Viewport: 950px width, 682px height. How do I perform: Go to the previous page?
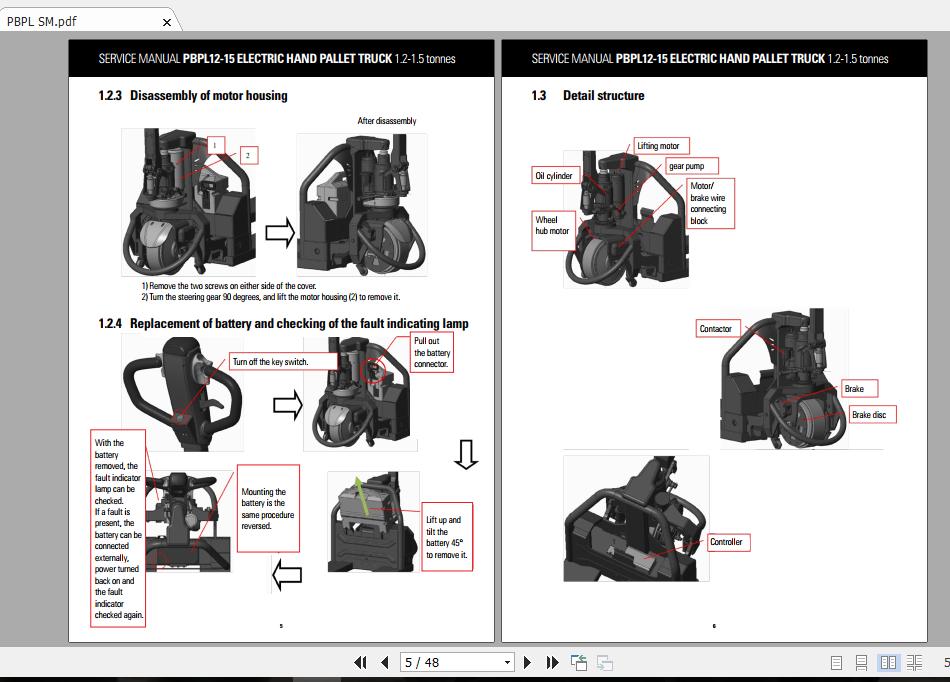tap(385, 662)
